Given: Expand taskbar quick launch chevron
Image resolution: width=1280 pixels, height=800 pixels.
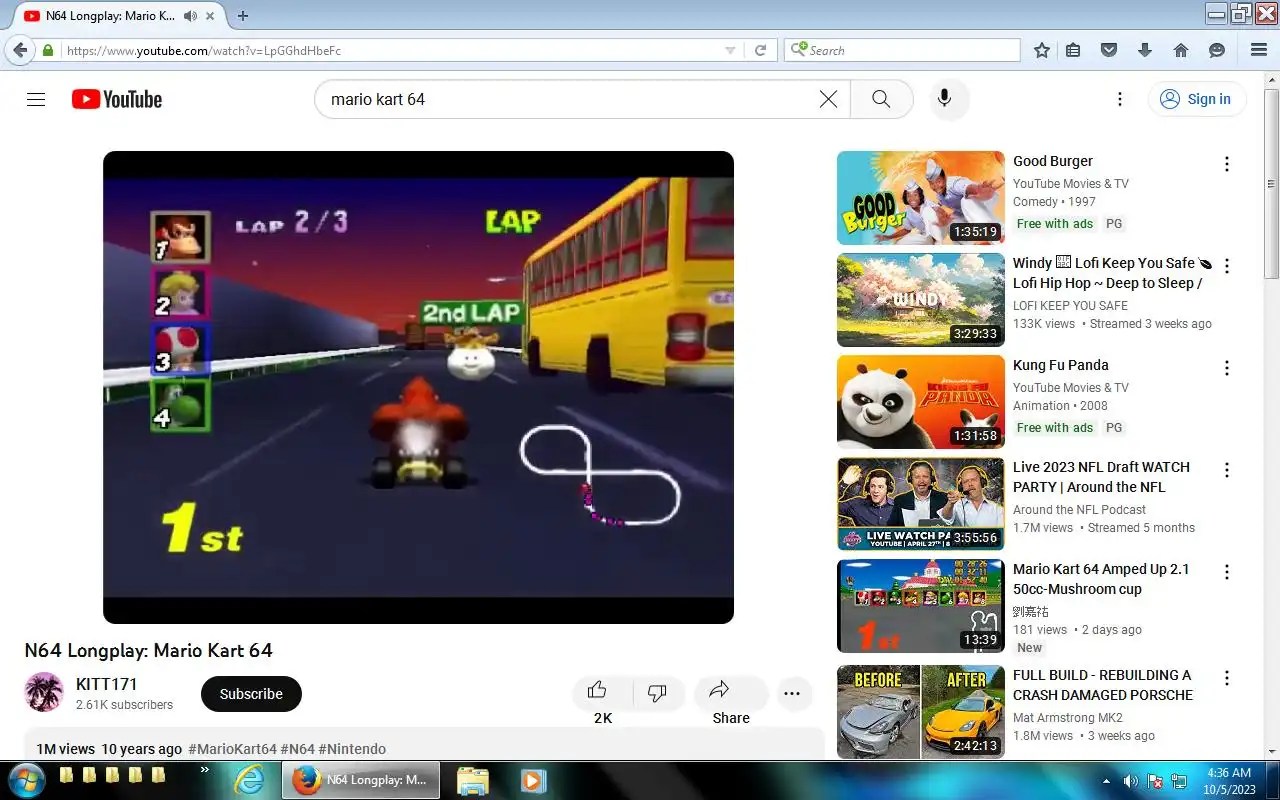Looking at the screenshot, I should coord(205,770).
